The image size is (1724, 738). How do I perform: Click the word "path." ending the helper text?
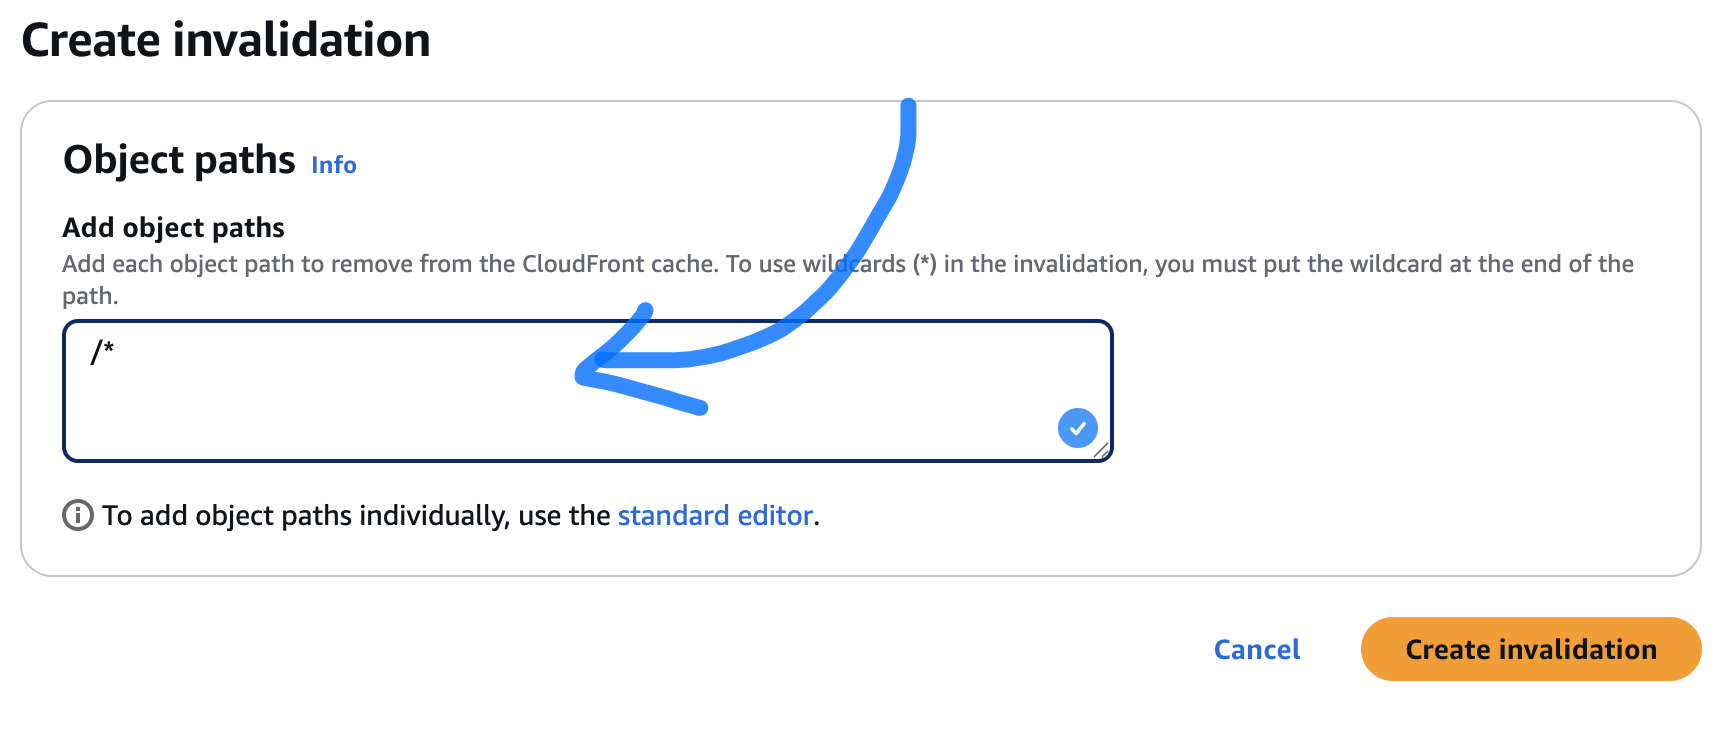click(x=90, y=296)
